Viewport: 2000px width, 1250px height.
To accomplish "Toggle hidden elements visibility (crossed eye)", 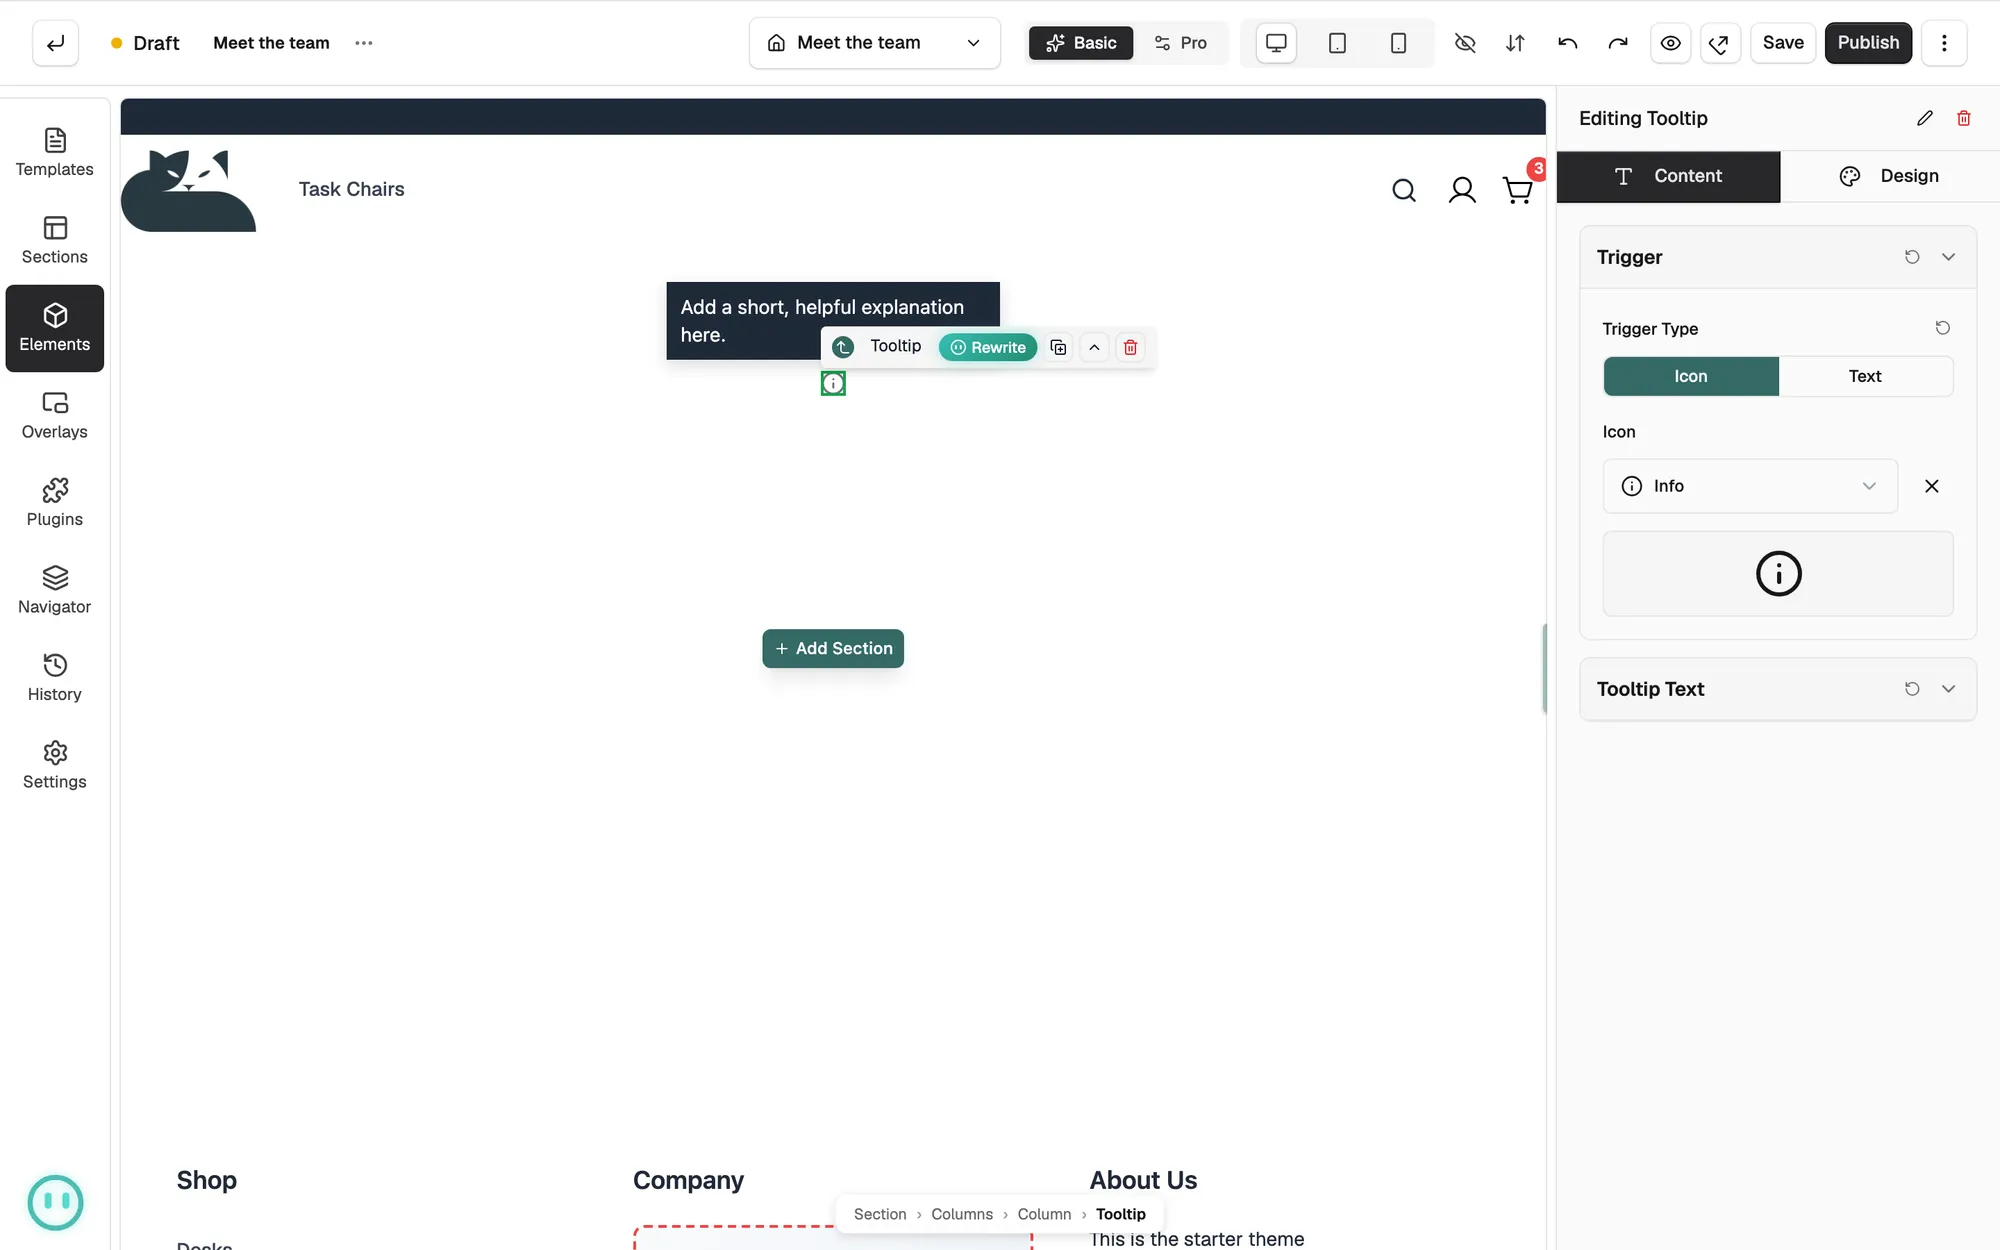I will pos(1465,43).
